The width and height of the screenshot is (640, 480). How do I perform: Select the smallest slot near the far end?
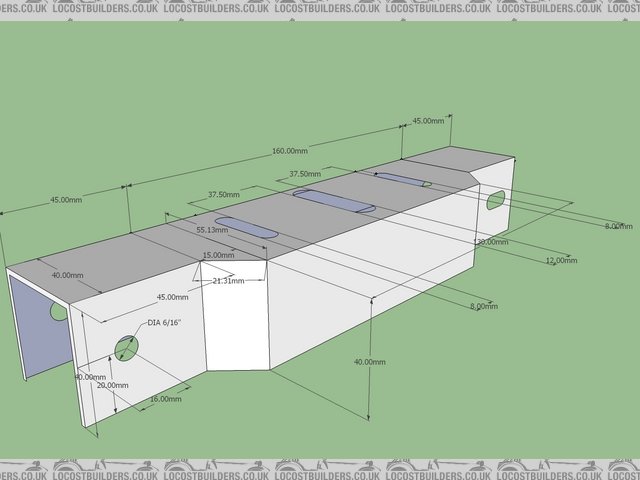tap(404, 179)
